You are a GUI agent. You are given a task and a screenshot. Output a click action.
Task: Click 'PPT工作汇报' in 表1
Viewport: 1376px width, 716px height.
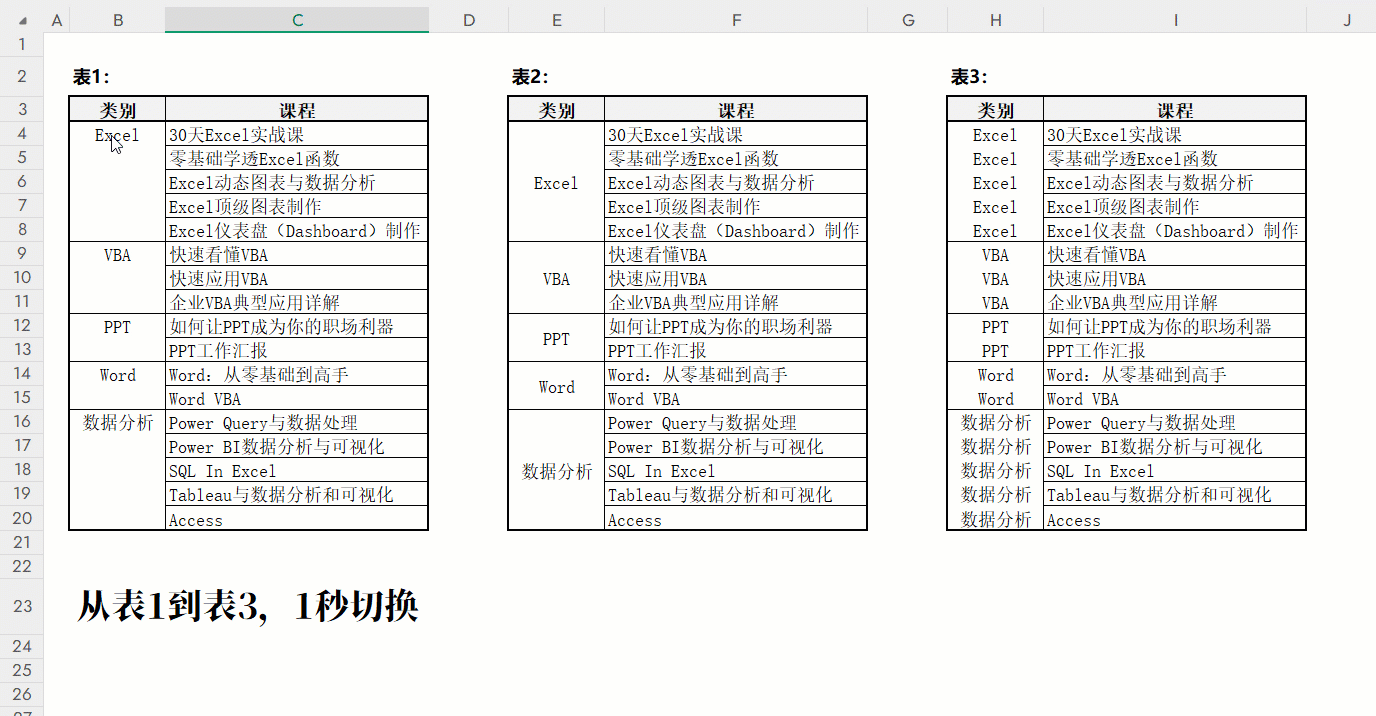coord(297,350)
